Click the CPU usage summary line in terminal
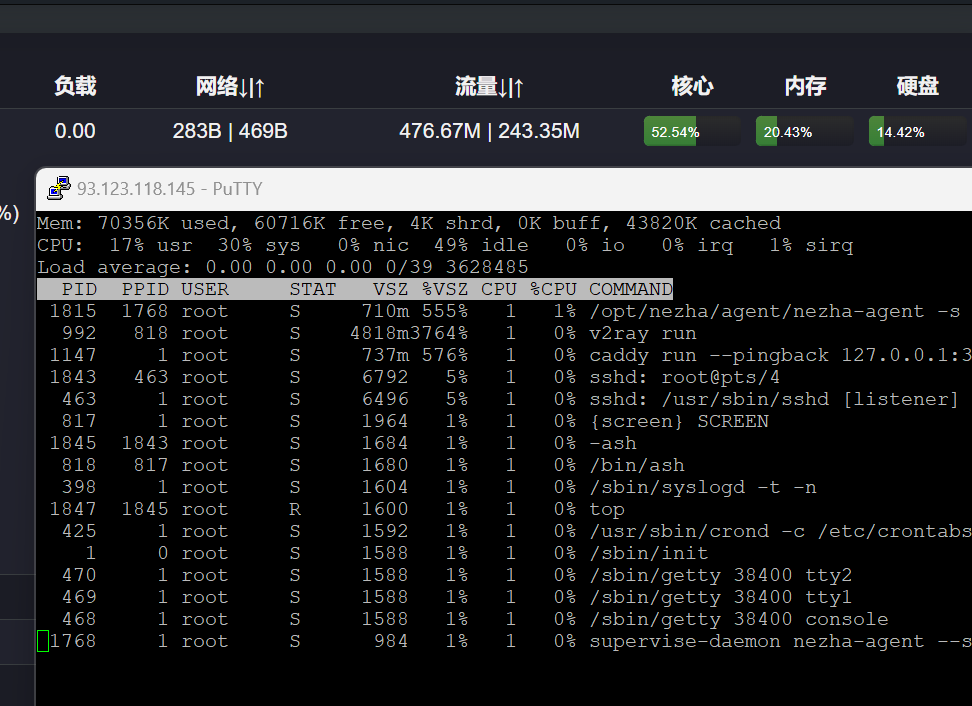972x706 pixels. click(445, 245)
